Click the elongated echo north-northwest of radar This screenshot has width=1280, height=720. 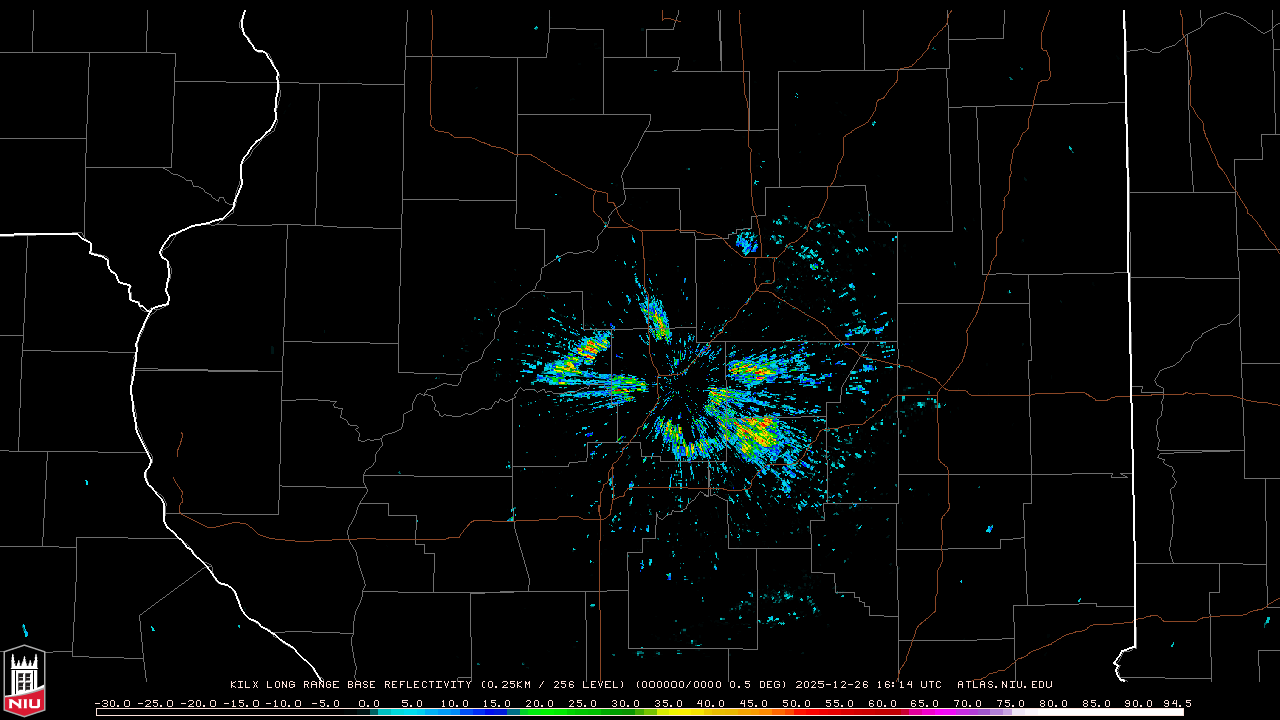[x=656, y=319]
